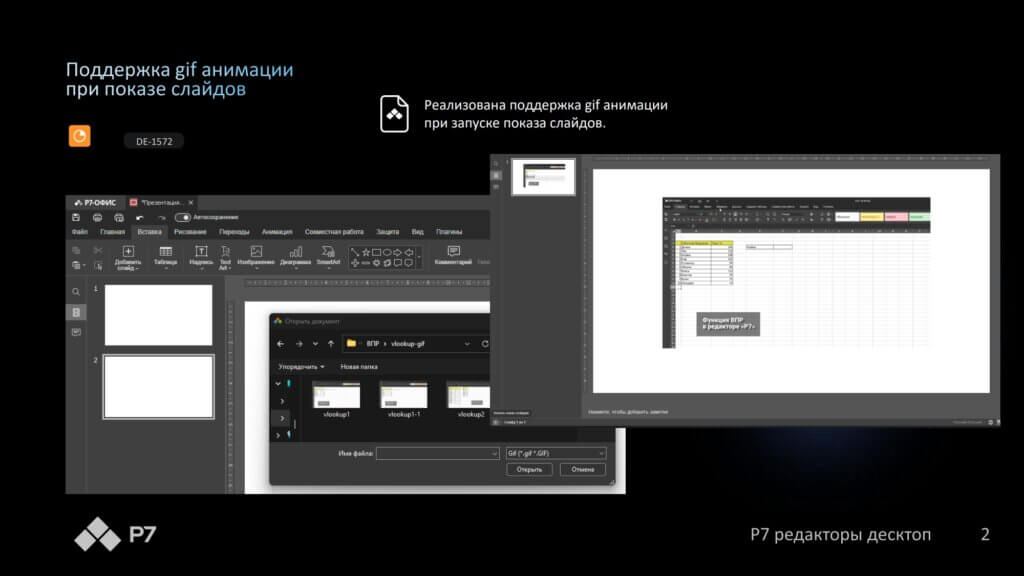Click the Комментарий comment icon

click(x=453, y=252)
